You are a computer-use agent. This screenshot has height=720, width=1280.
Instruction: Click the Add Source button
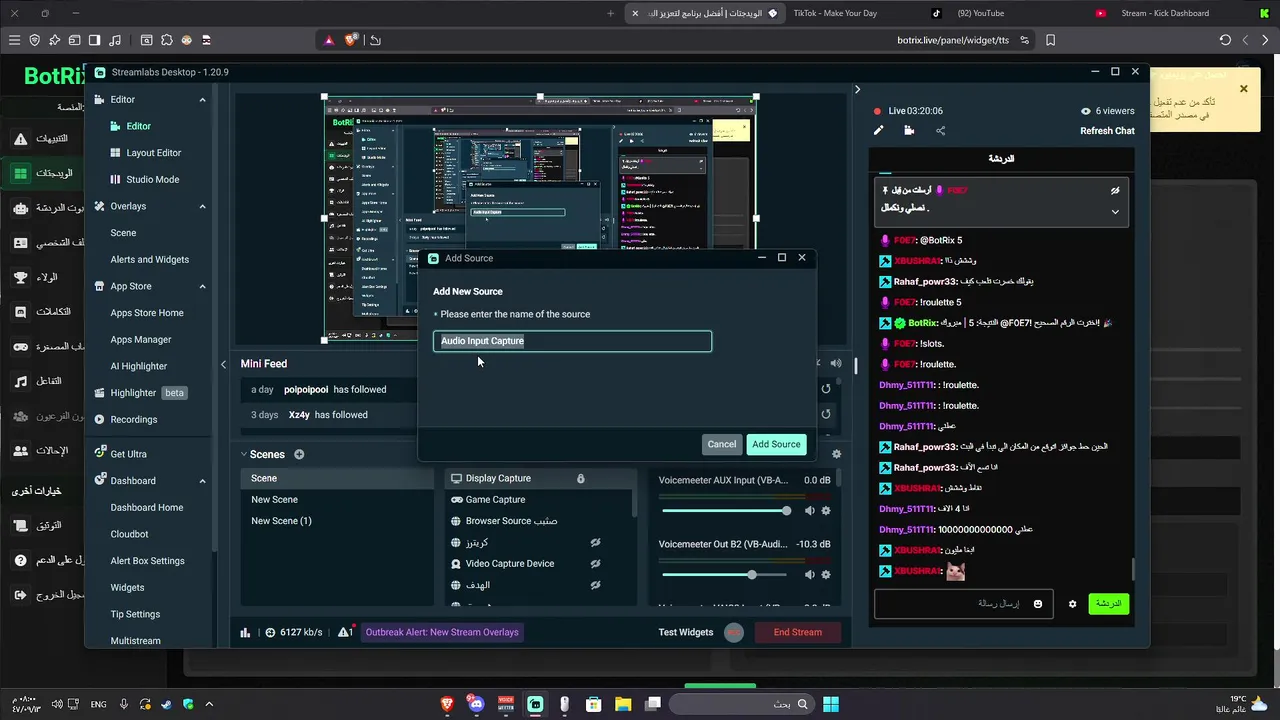[776, 444]
